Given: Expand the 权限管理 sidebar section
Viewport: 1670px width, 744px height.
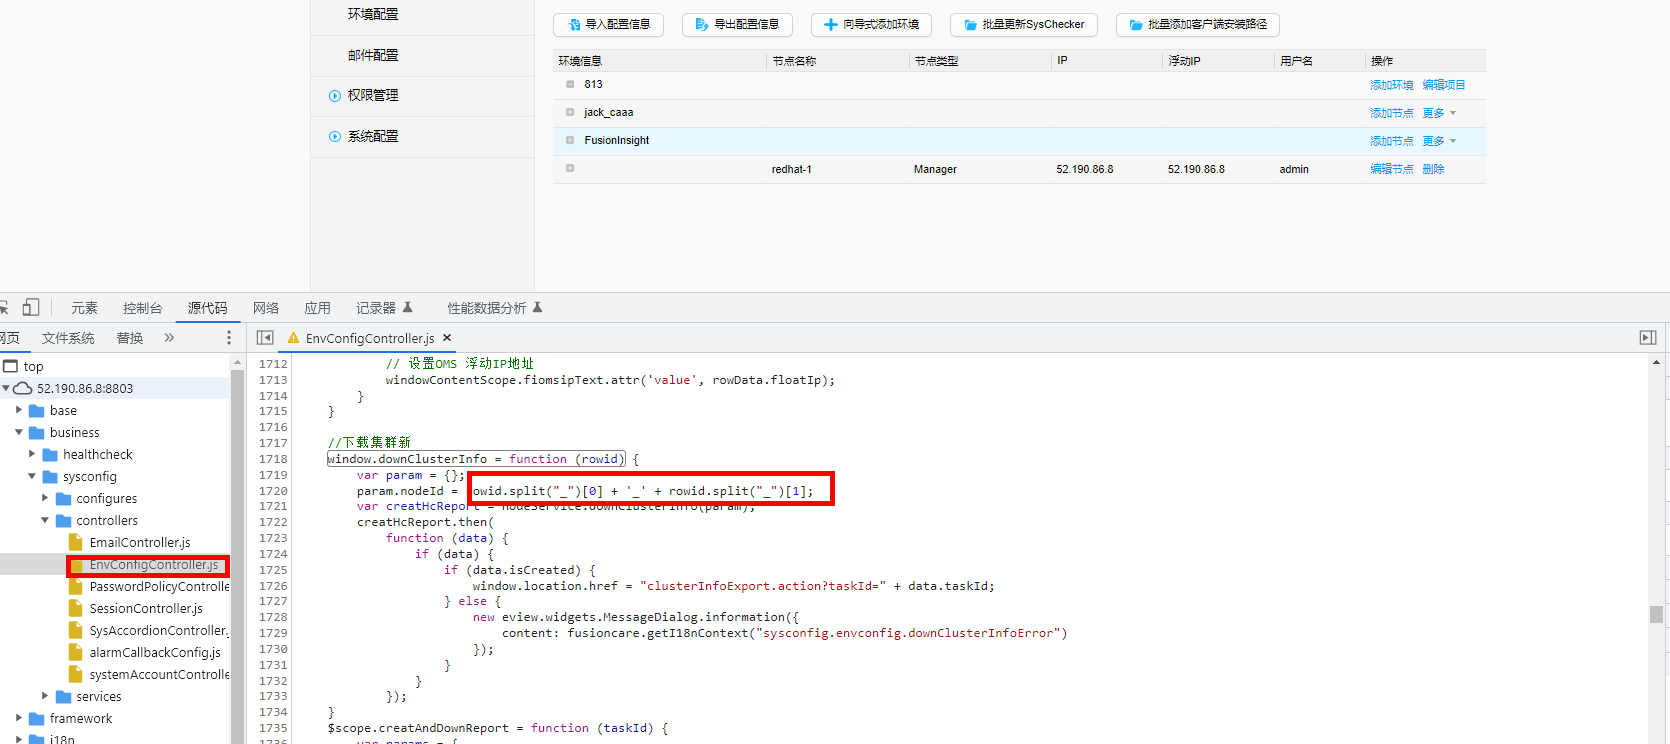Looking at the screenshot, I should pyautogui.click(x=335, y=96).
